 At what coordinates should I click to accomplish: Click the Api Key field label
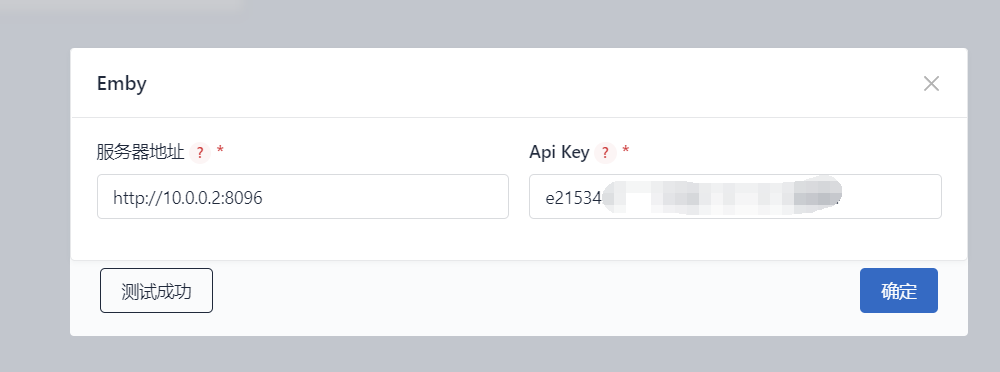point(559,153)
